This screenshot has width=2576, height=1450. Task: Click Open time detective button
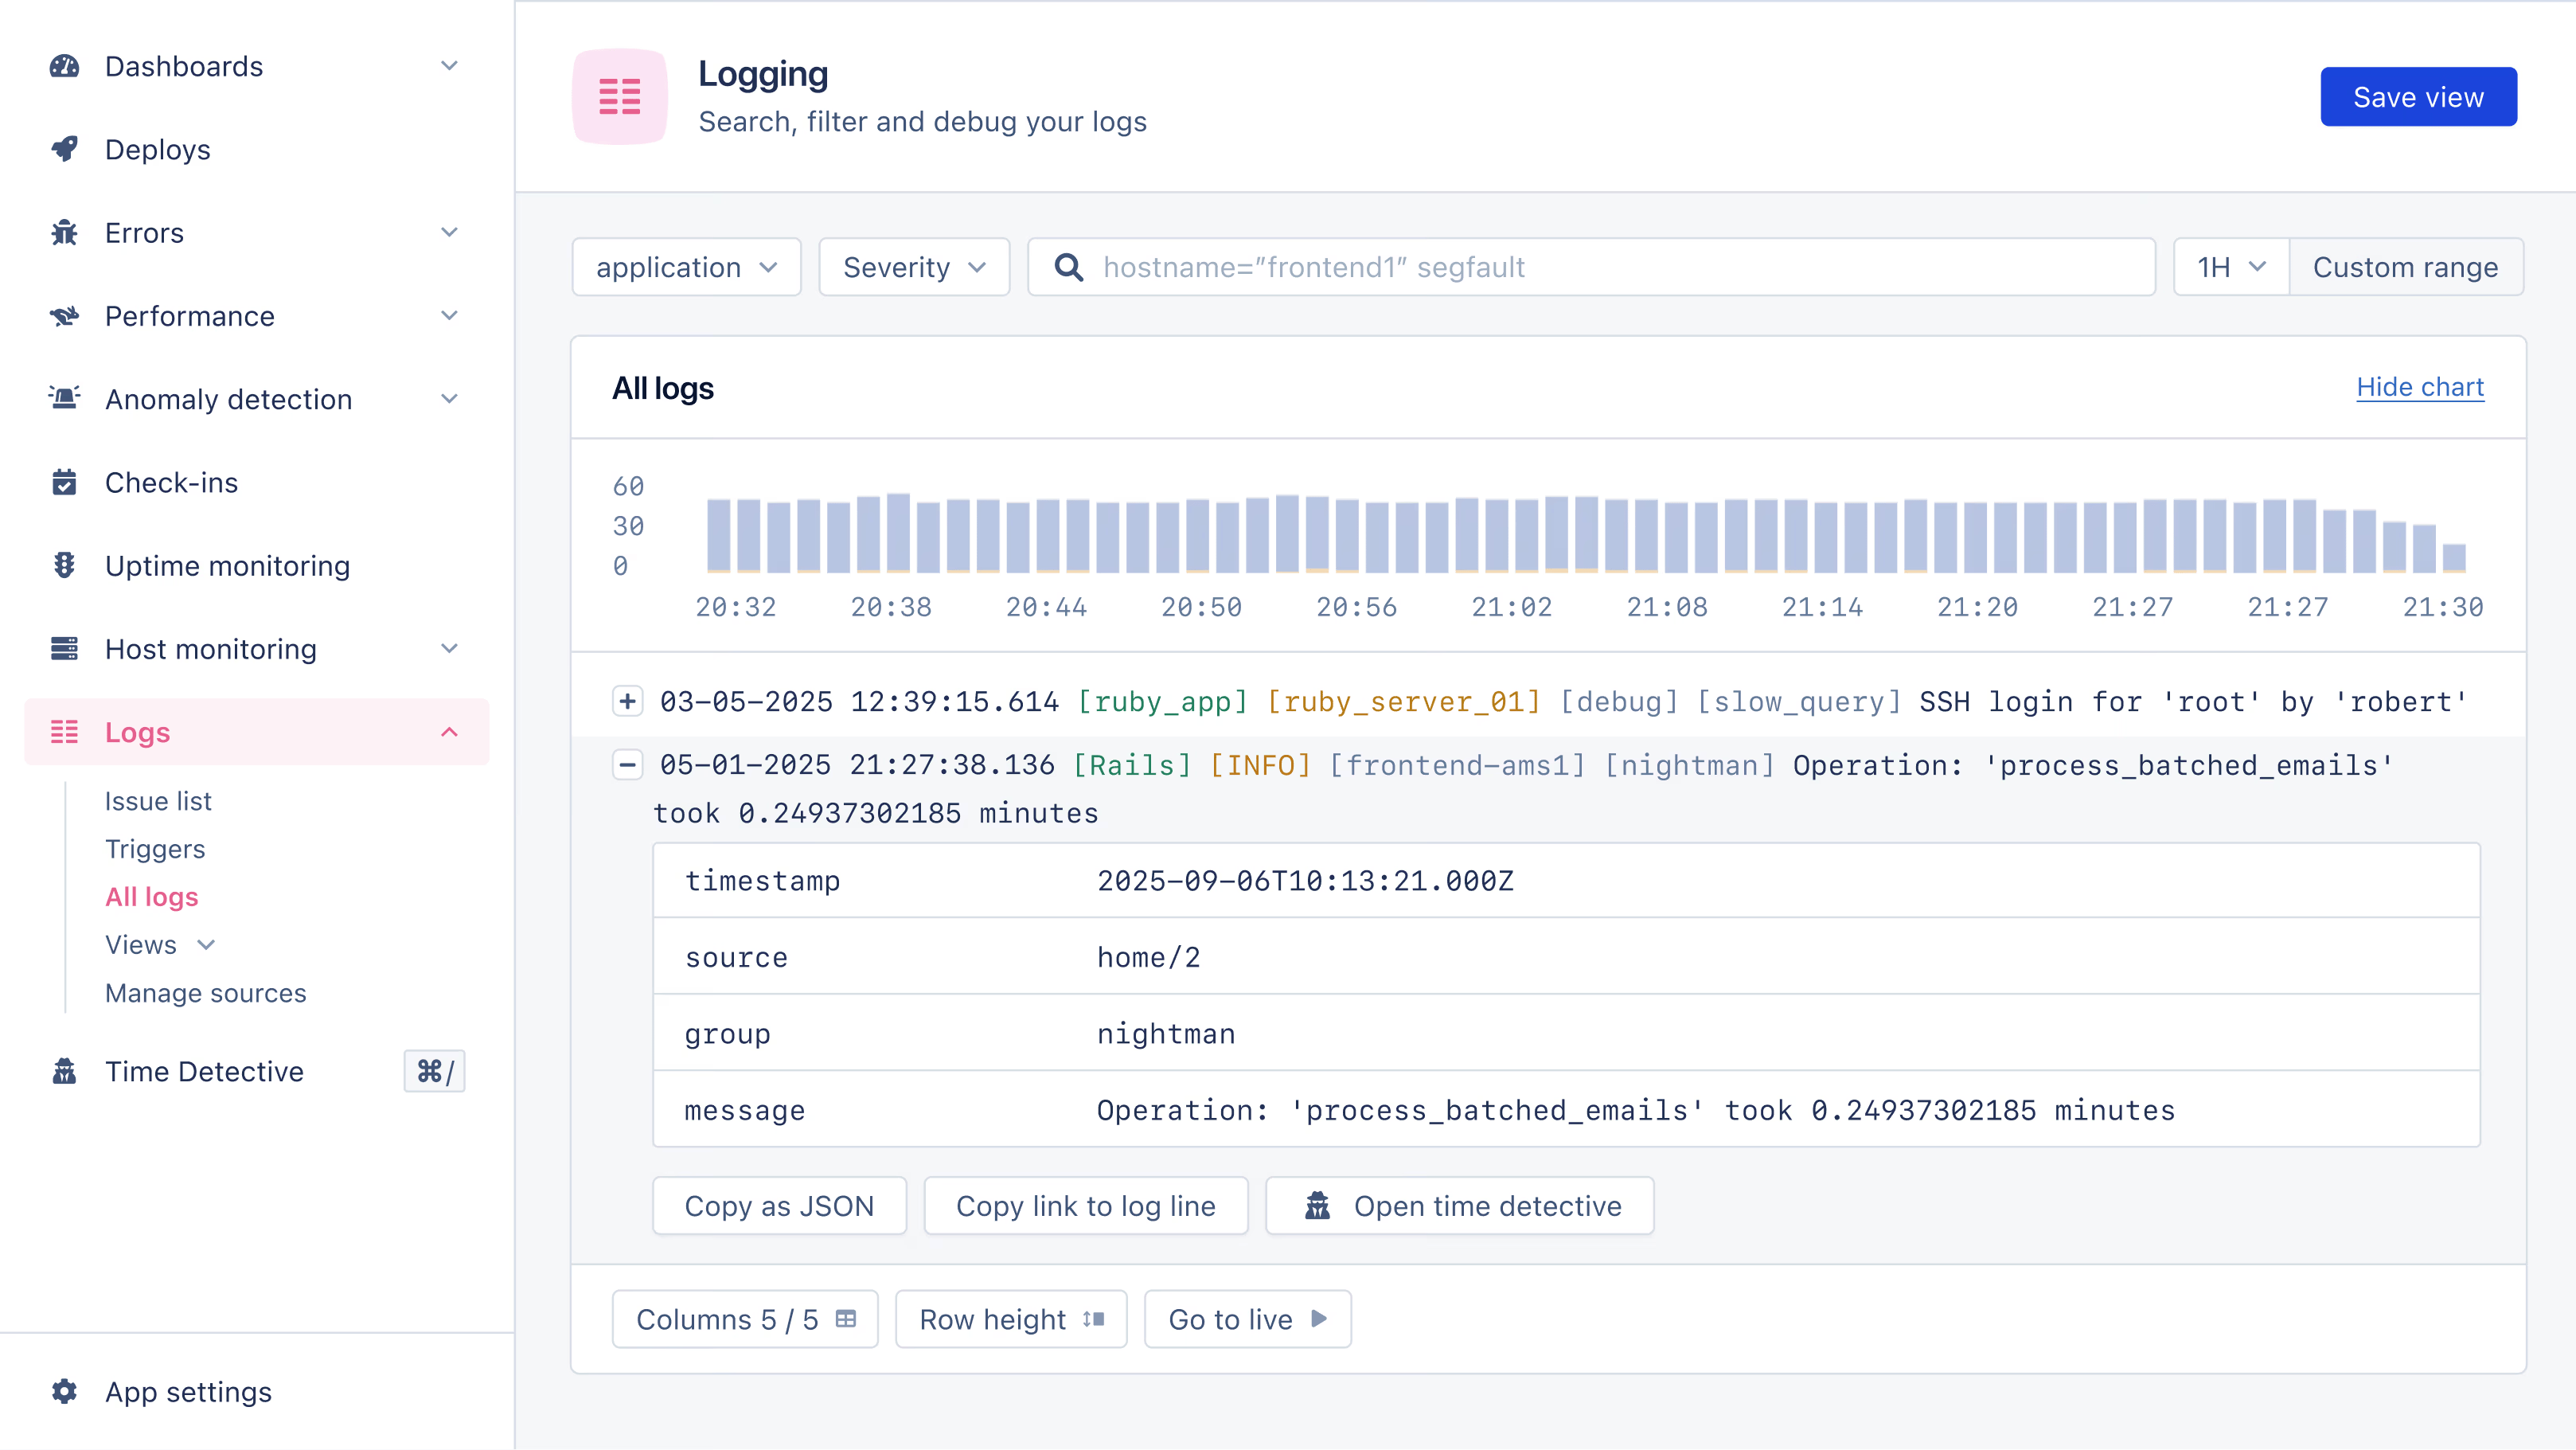1460,1206
